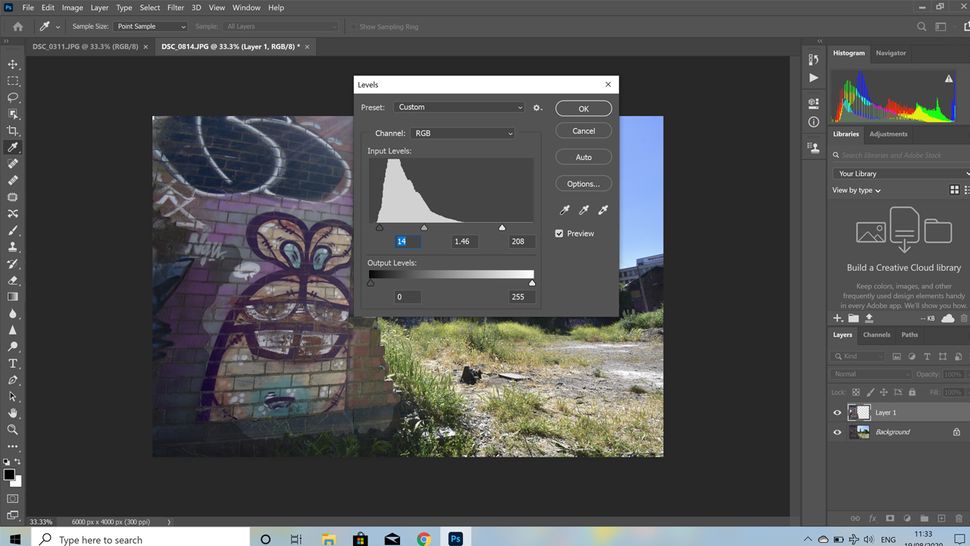970x546 pixels.
Task: Select the Zoom tool
Action: [12, 430]
